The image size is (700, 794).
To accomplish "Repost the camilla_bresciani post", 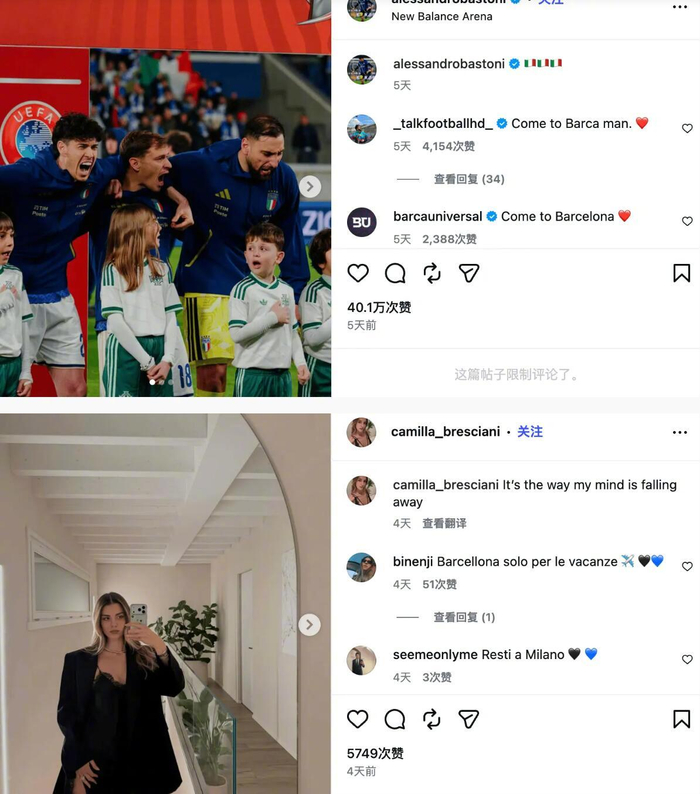I will (x=432, y=719).
